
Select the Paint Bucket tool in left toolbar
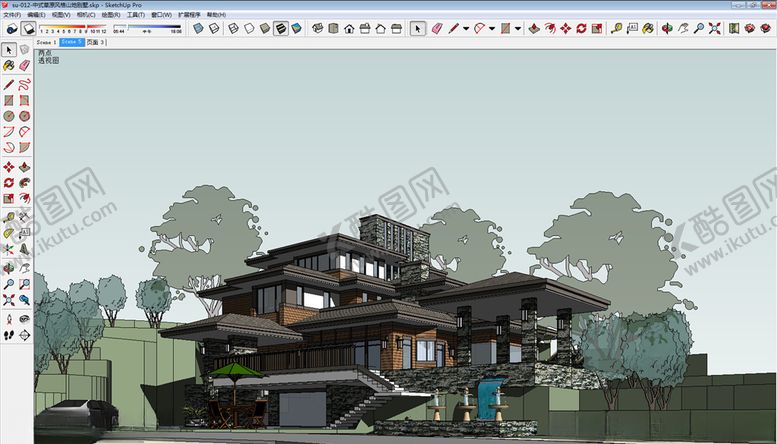pyautogui.click(x=9, y=65)
